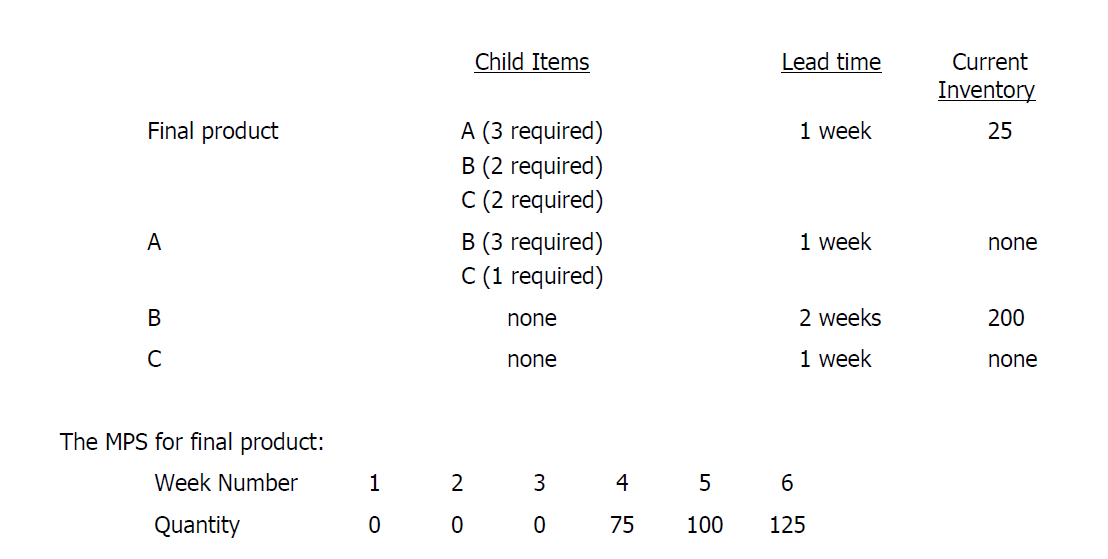
Task: Click the text C (2 required)
Action: (531, 200)
